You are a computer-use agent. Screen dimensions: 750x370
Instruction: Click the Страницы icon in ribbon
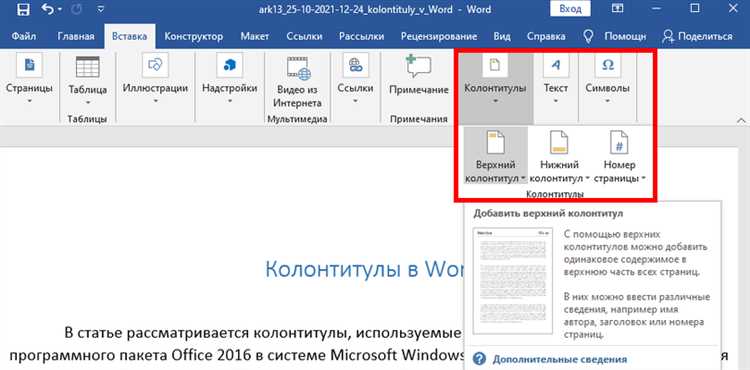coord(29,65)
